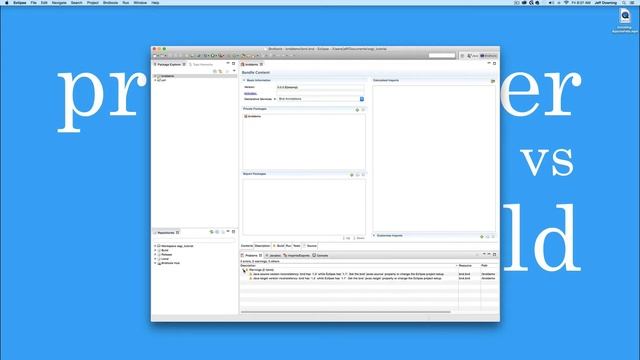
Task: Open the Javadoc tab
Action: [x=273, y=256]
